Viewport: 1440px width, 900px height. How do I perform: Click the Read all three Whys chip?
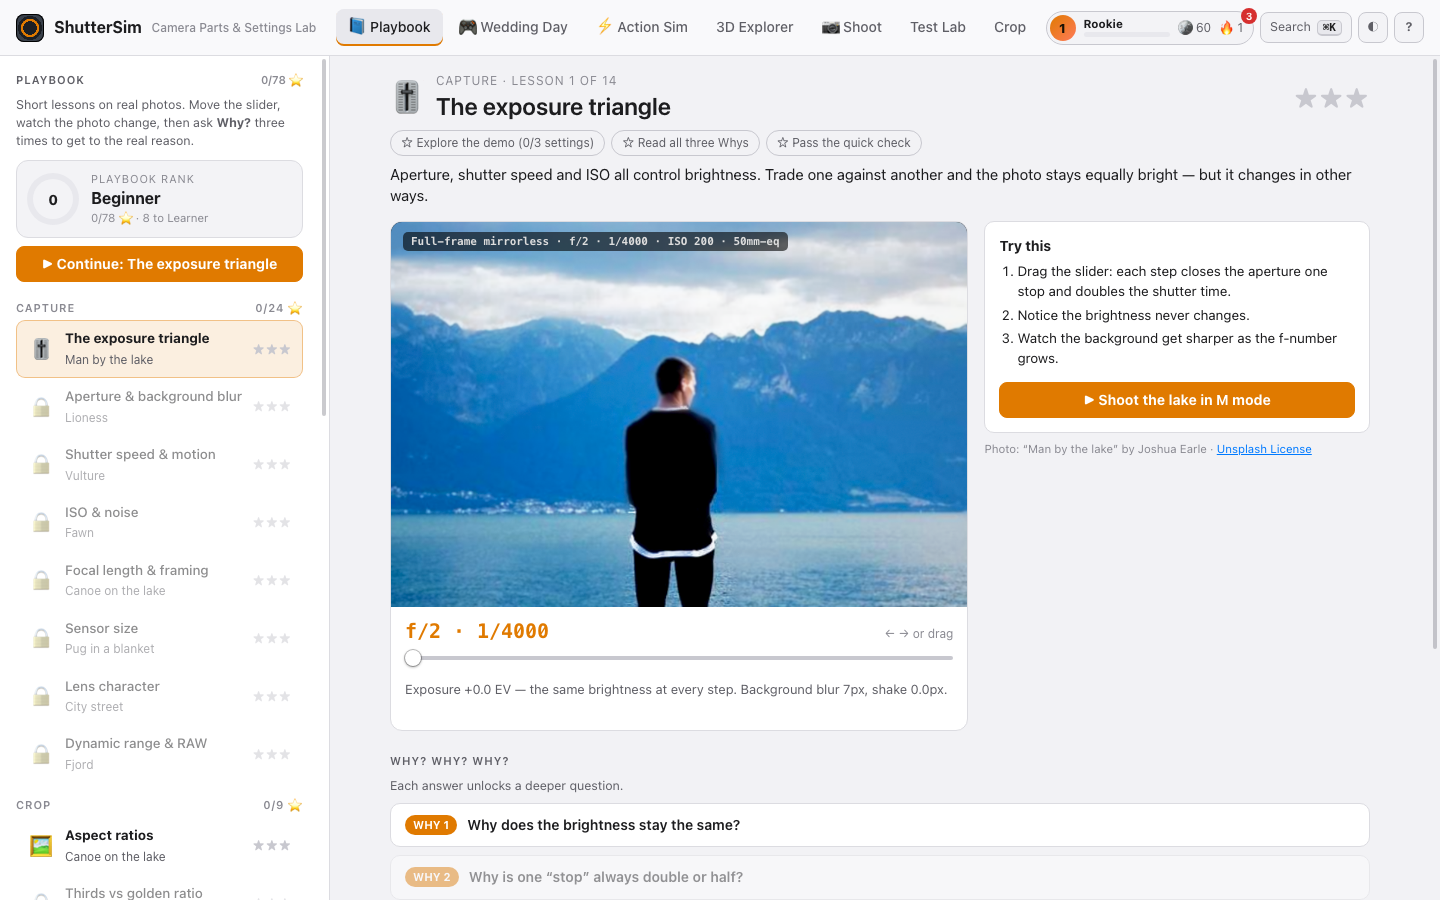685,143
